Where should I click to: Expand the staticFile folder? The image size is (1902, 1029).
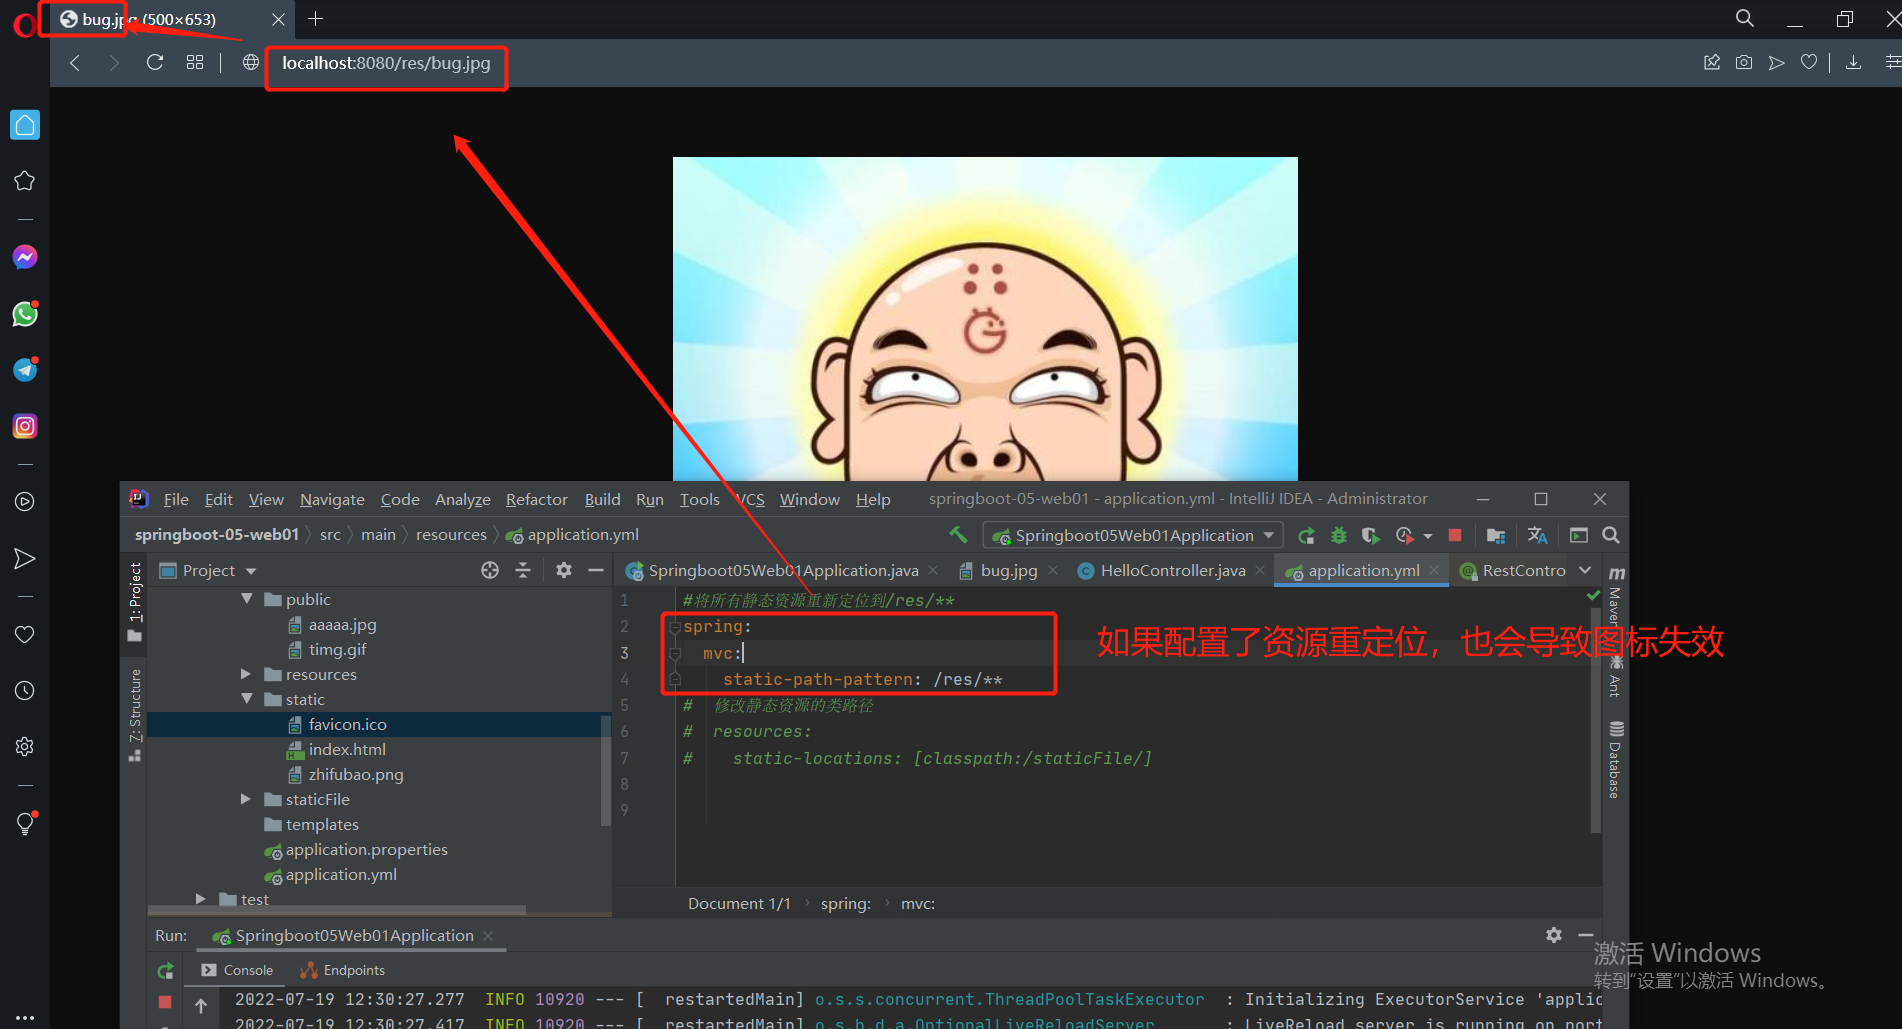coord(246,799)
